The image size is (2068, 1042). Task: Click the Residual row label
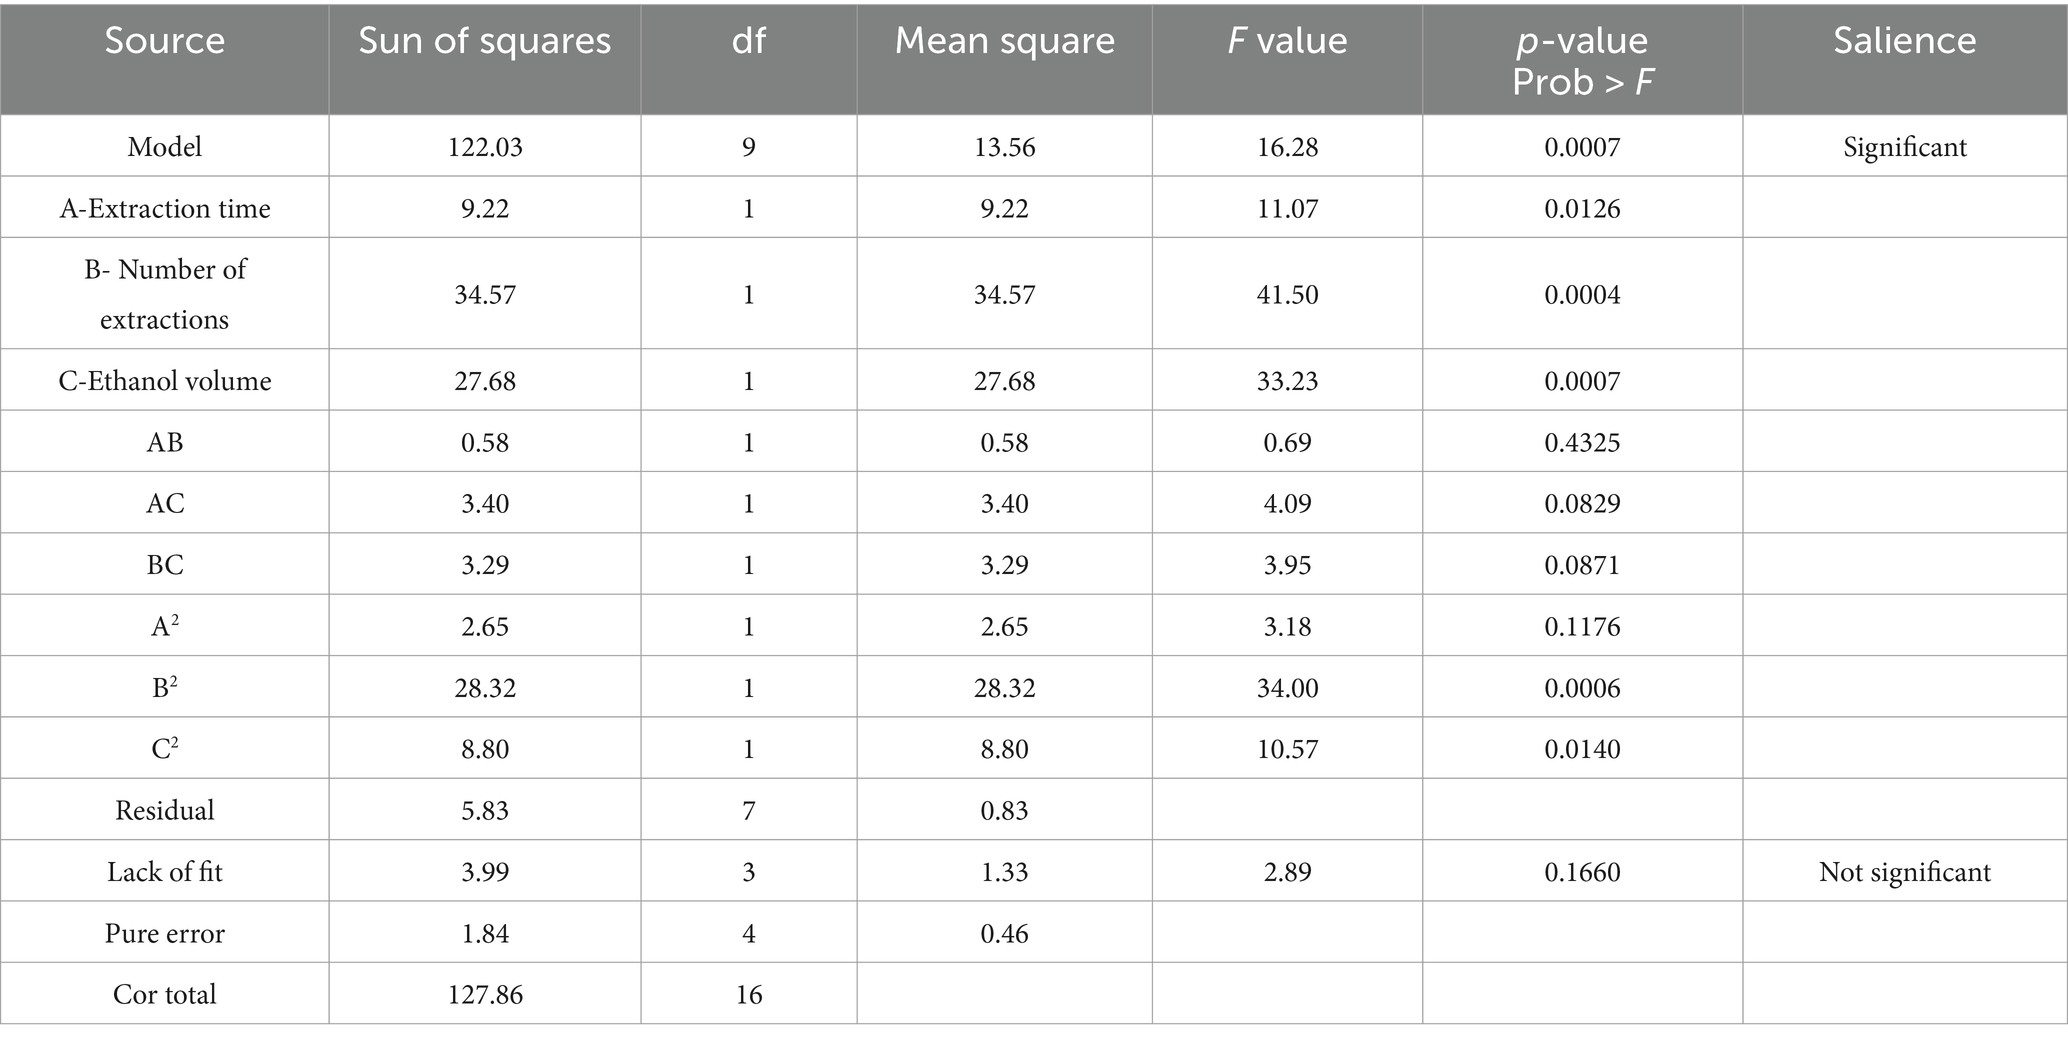tap(165, 810)
